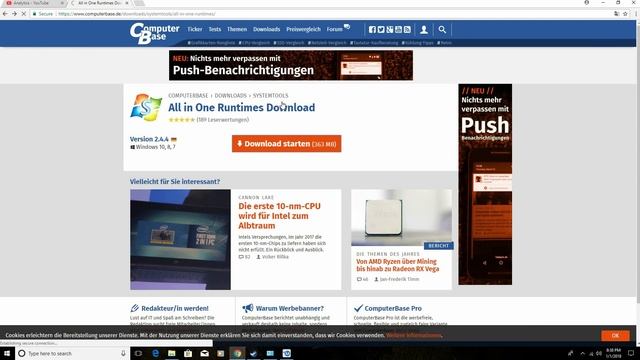
Task: Switch to the Analytics - YouTube tab
Action: (x=33, y=3)
